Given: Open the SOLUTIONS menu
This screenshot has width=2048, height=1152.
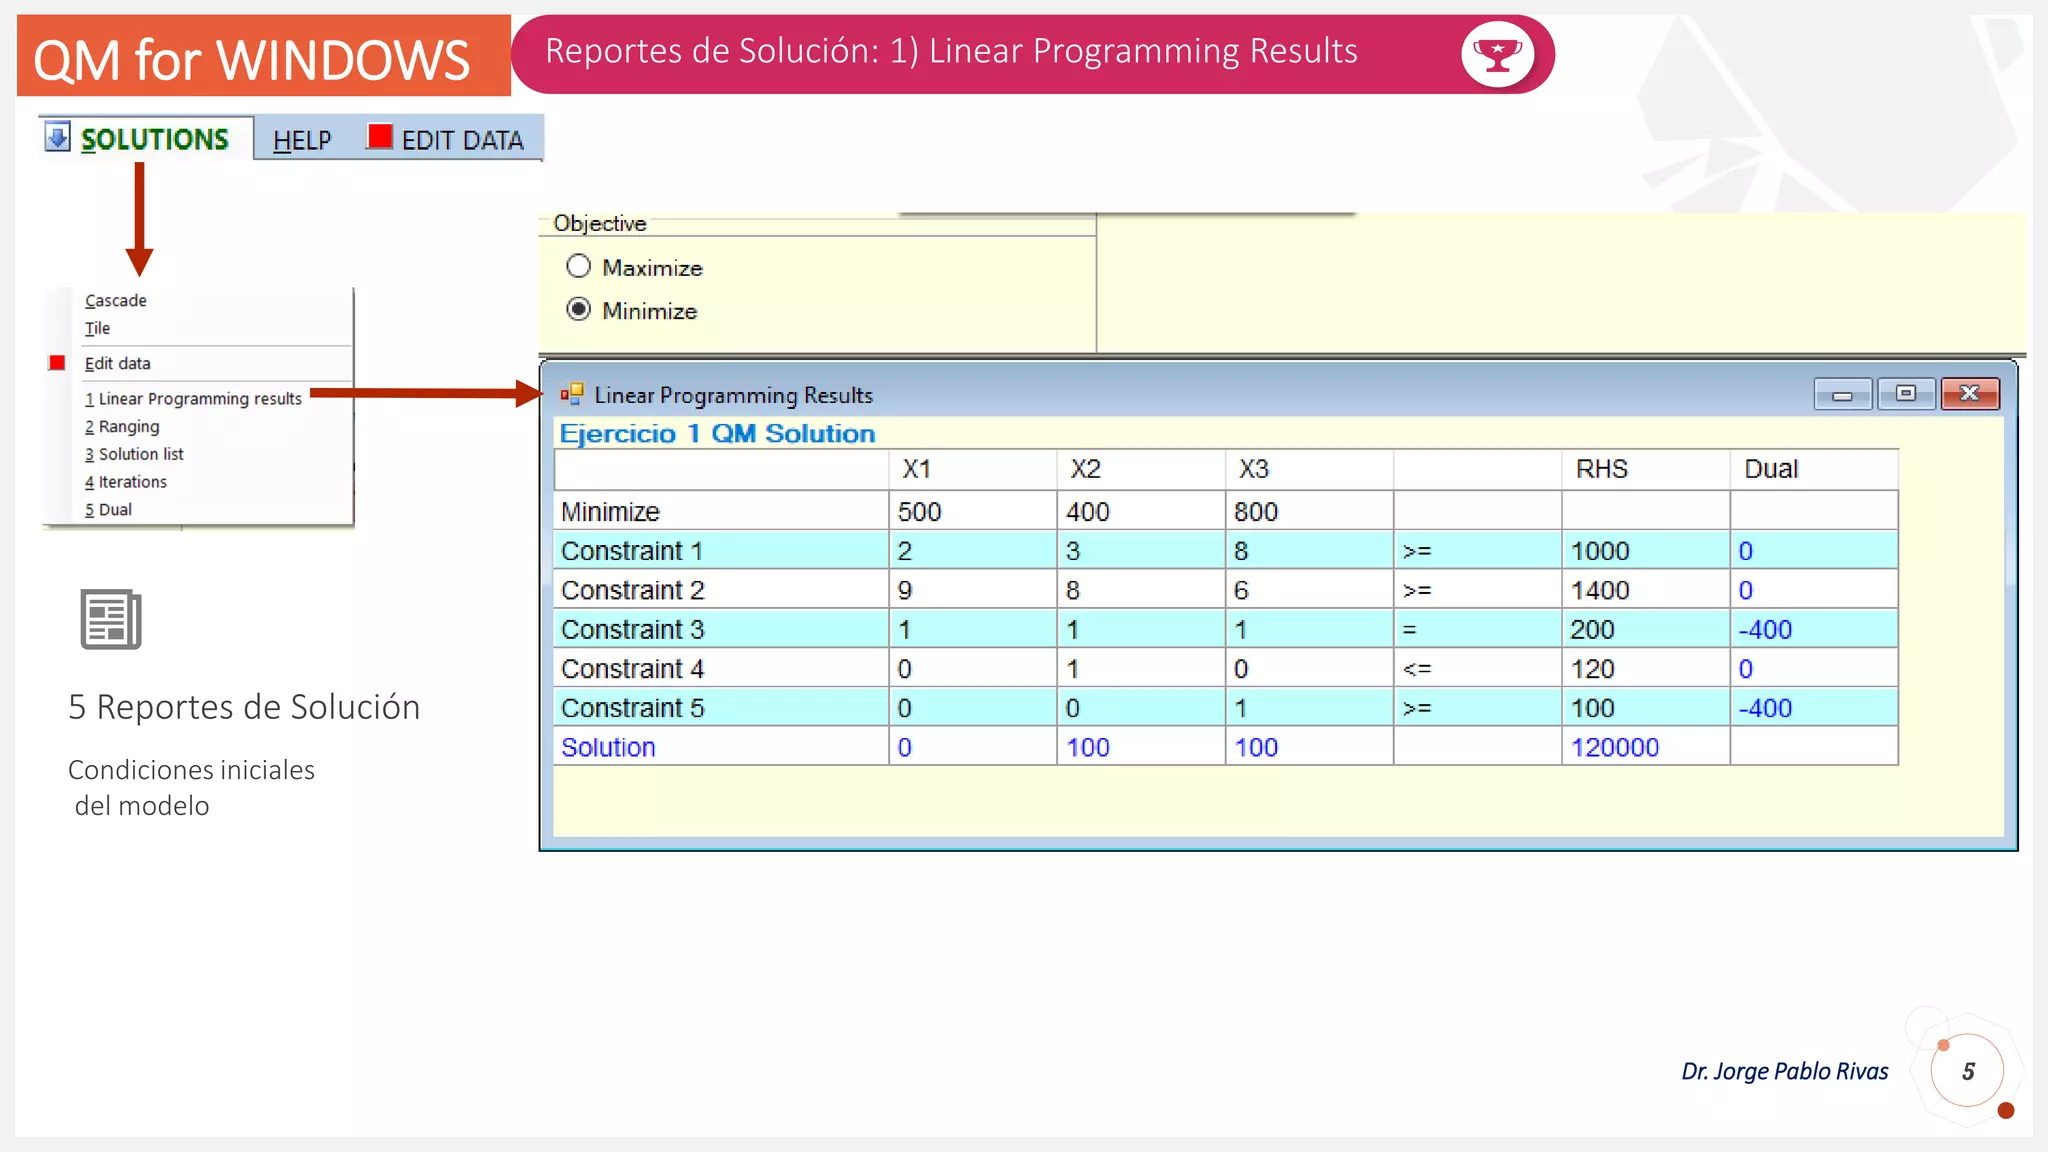Looking at the screenshot, I should coord(154,139).
